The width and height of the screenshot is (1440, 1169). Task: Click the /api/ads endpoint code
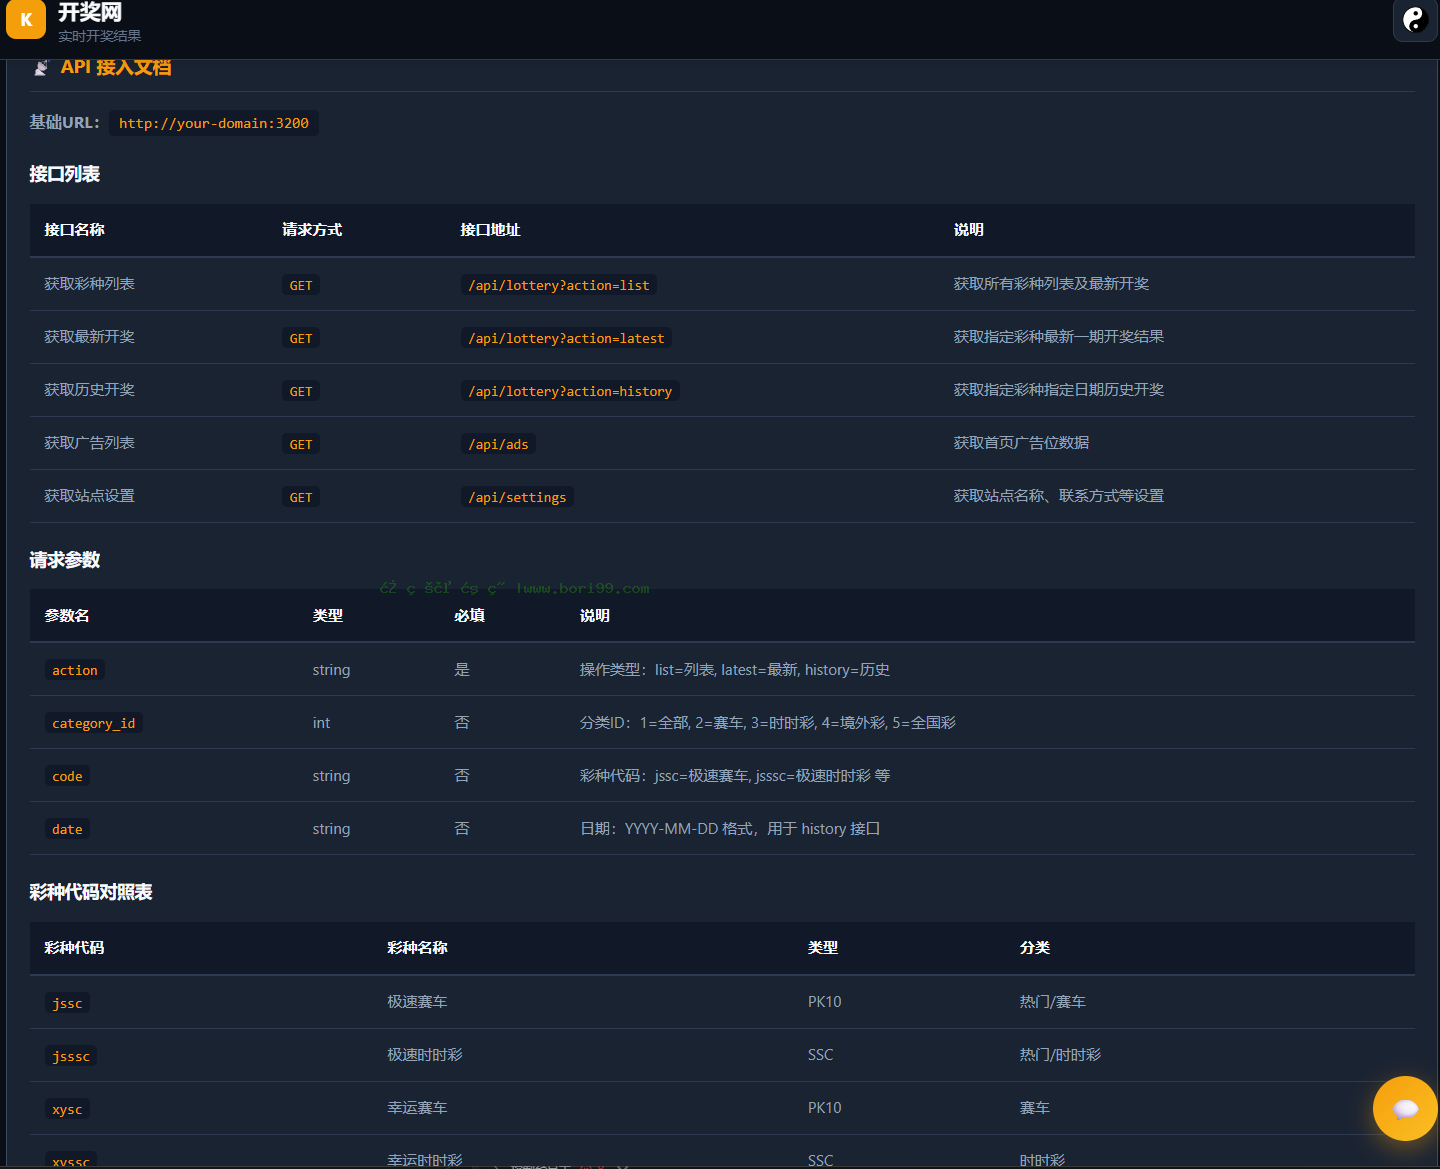coord(498,444)
